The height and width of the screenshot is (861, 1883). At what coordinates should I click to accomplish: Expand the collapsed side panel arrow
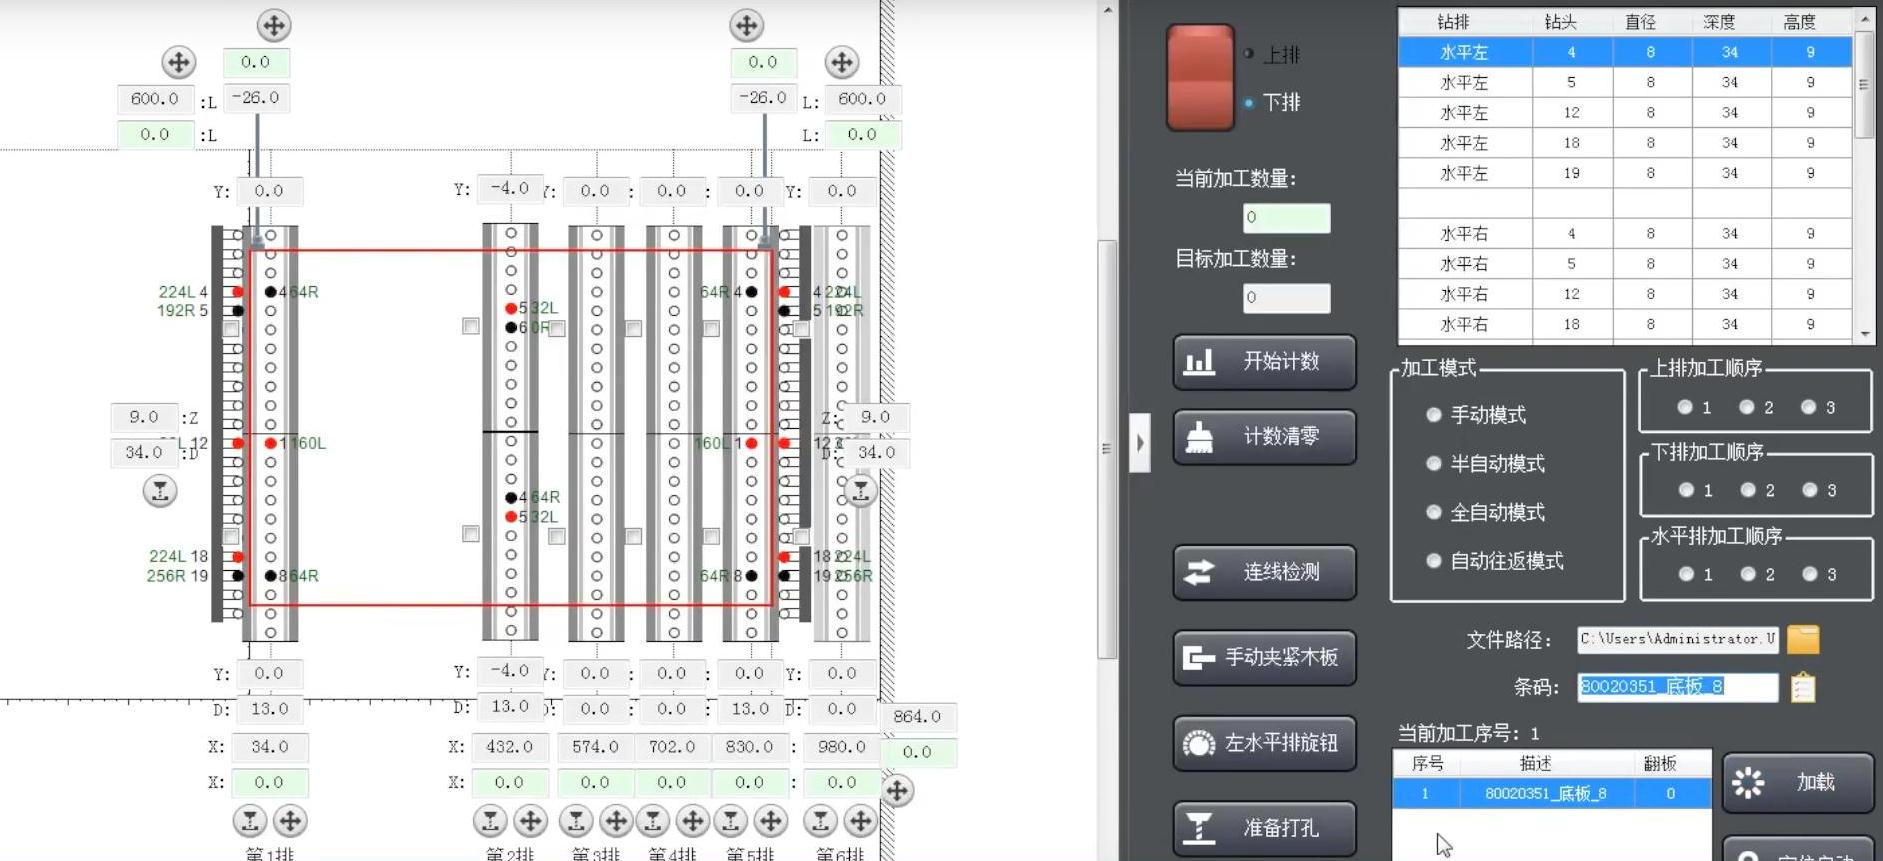pos(1140,442)
